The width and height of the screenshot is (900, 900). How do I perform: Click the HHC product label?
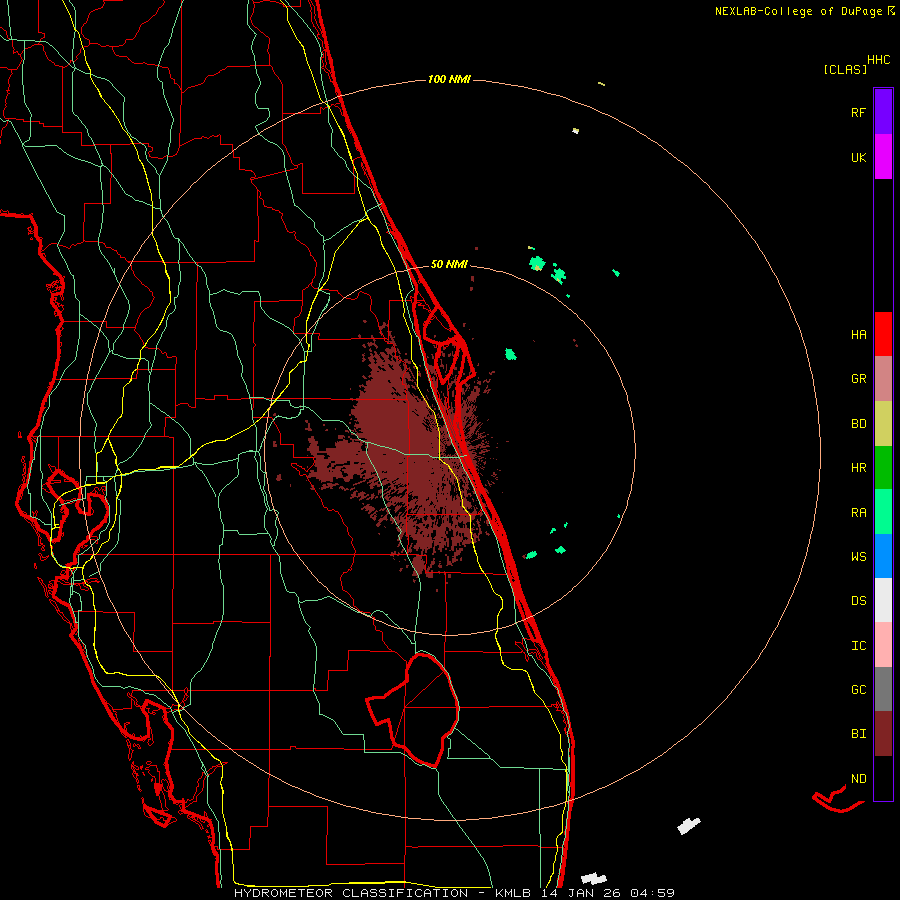(879, 60)
